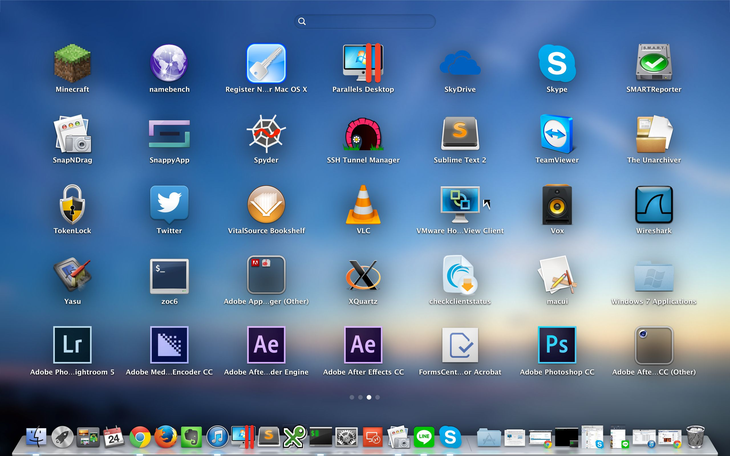Launch Parallels Desktop from the Launchpad grid

(x=363, y=63)
